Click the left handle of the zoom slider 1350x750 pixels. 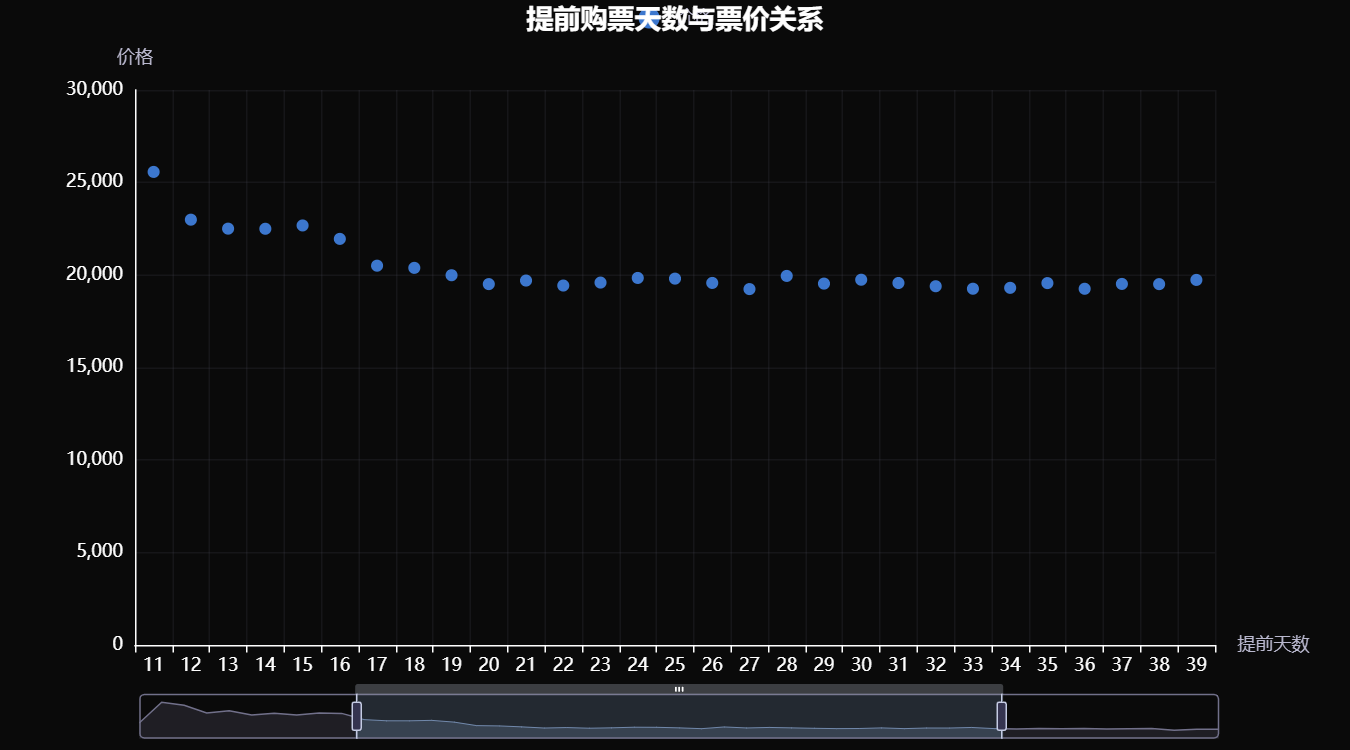coord(356,716)
